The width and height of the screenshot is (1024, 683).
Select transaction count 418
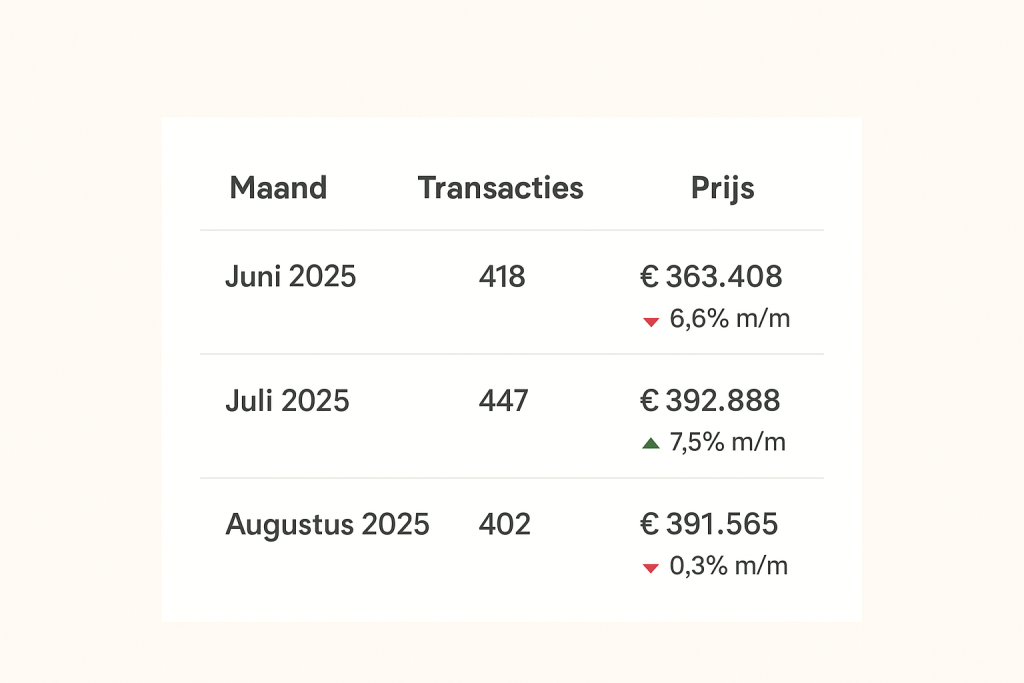502,277
